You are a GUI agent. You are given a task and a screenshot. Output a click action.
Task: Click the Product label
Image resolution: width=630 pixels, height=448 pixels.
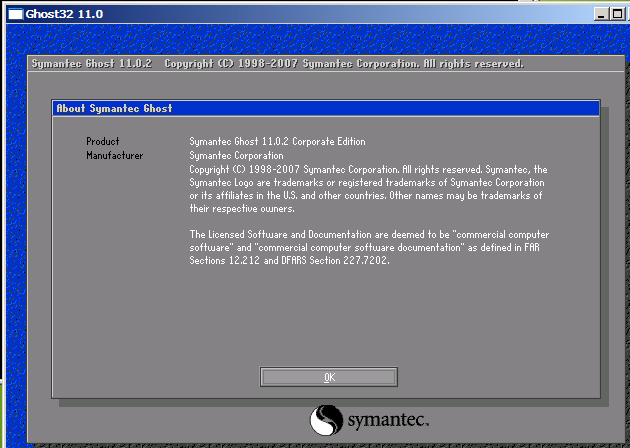tap(103, 142)
